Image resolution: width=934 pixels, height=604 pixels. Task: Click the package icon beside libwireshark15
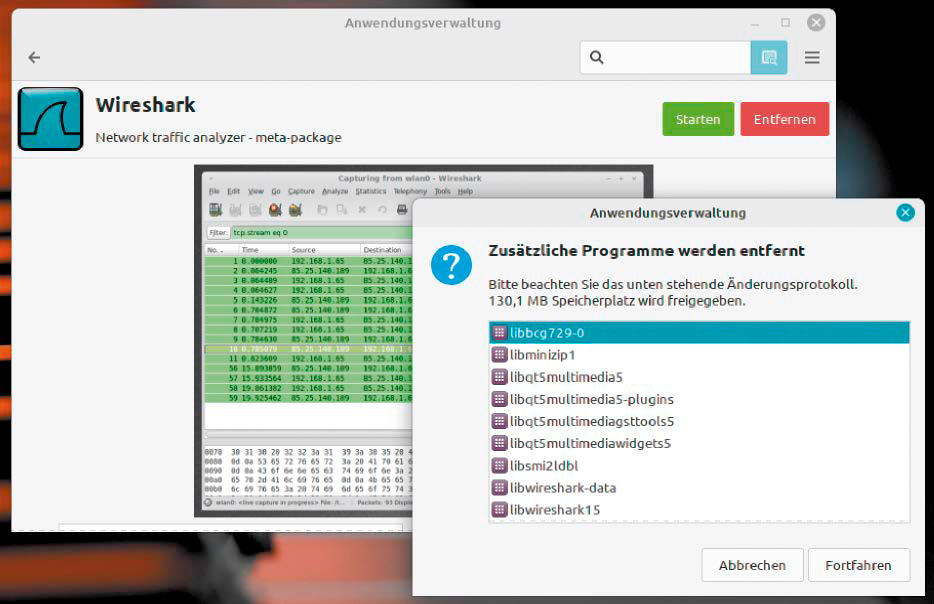click(x=499, y=509)
